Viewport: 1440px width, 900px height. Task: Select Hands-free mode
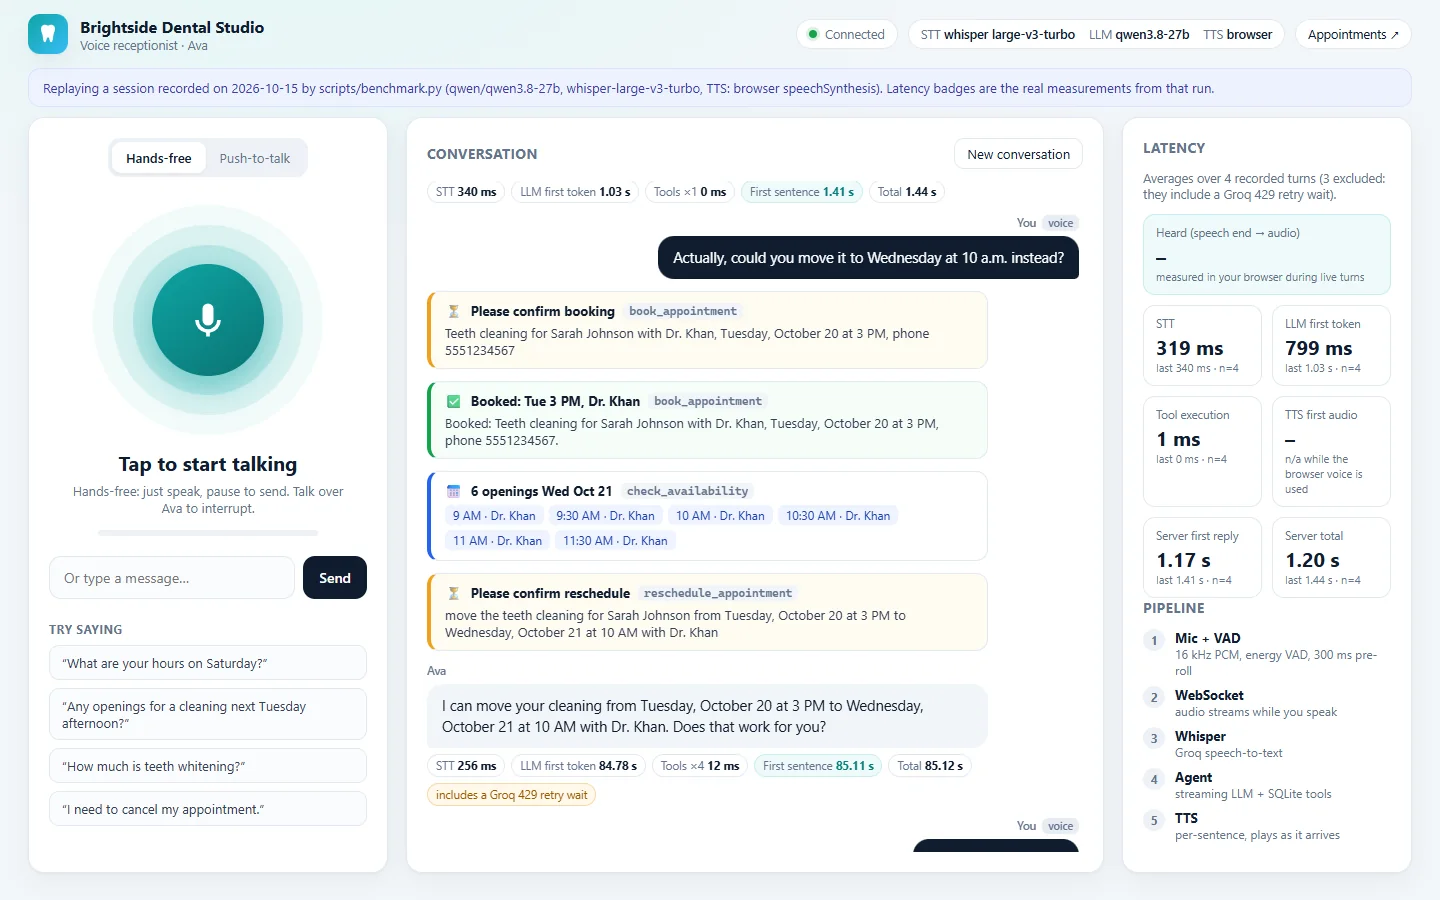[158, 158]
